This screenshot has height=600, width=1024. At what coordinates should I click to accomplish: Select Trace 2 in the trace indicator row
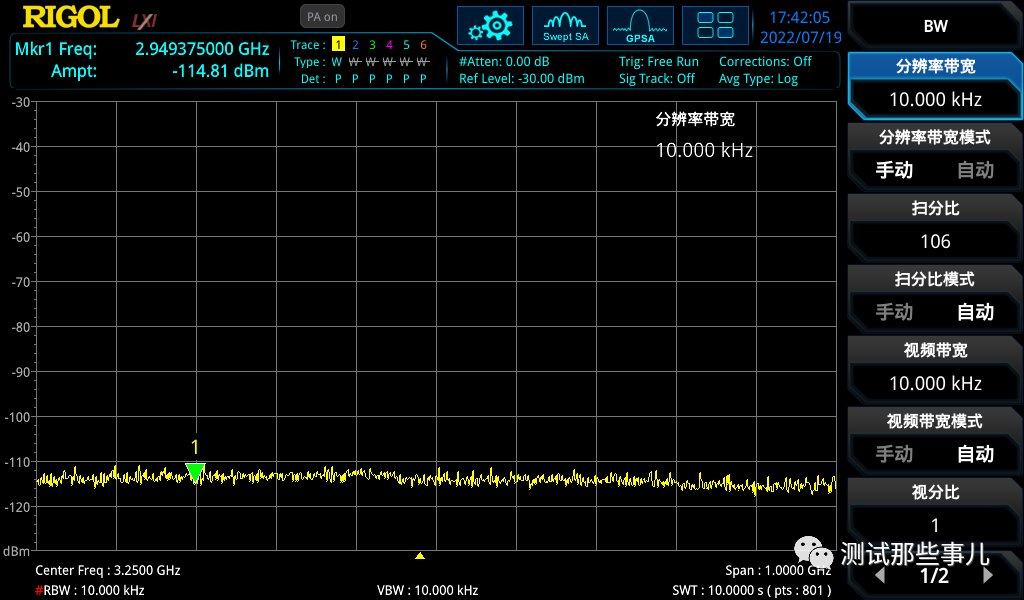(355, 45)
